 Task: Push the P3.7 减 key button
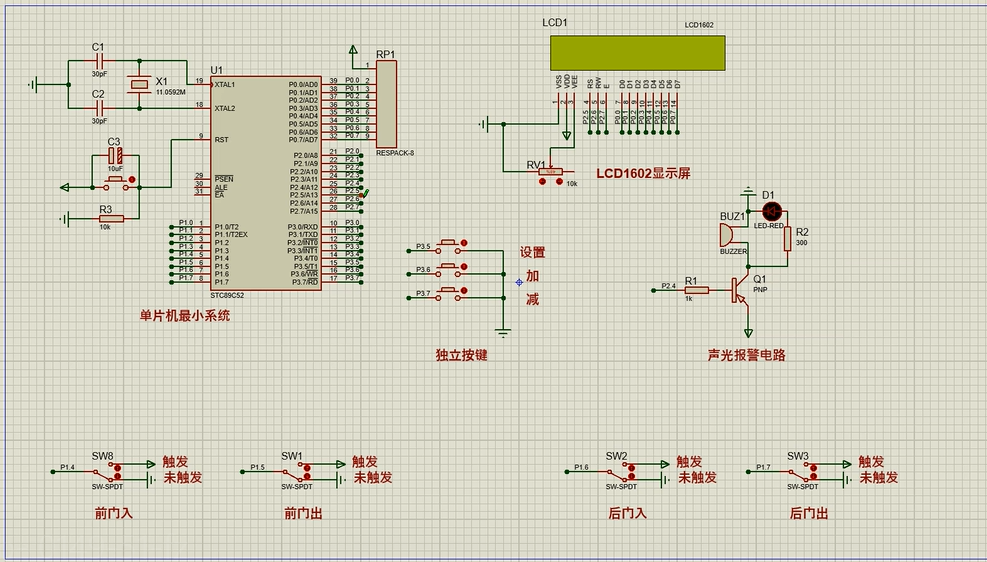click(448, 293)
